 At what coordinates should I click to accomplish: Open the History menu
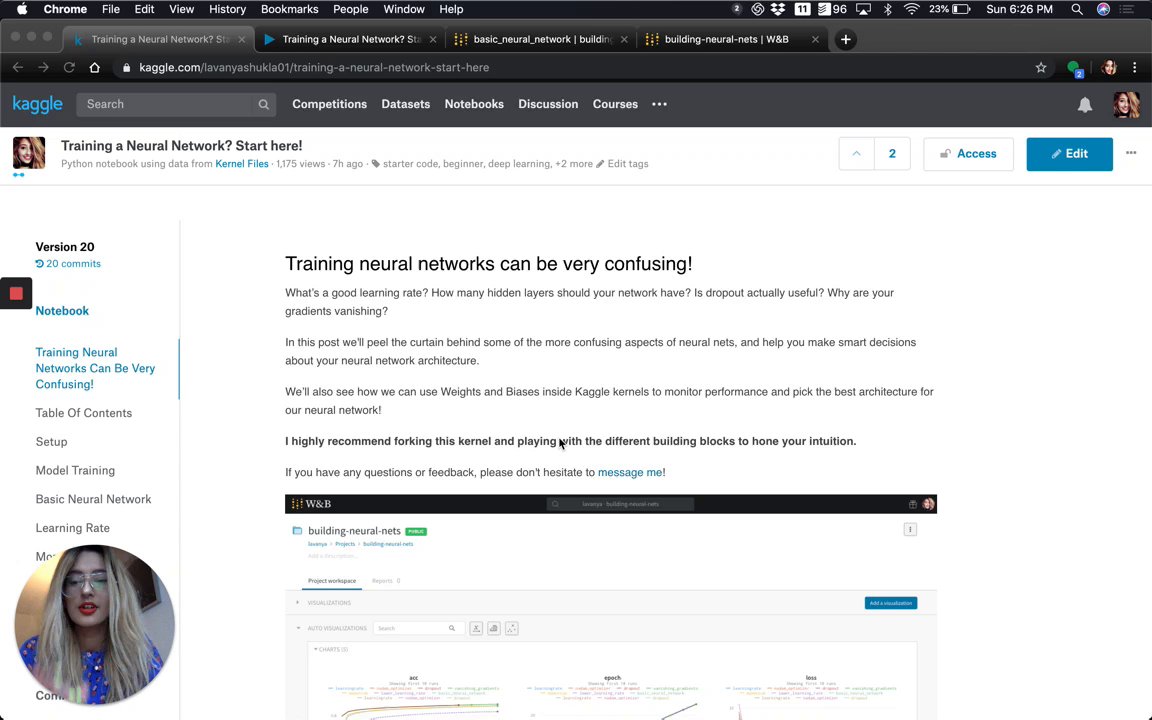[227, 10]
